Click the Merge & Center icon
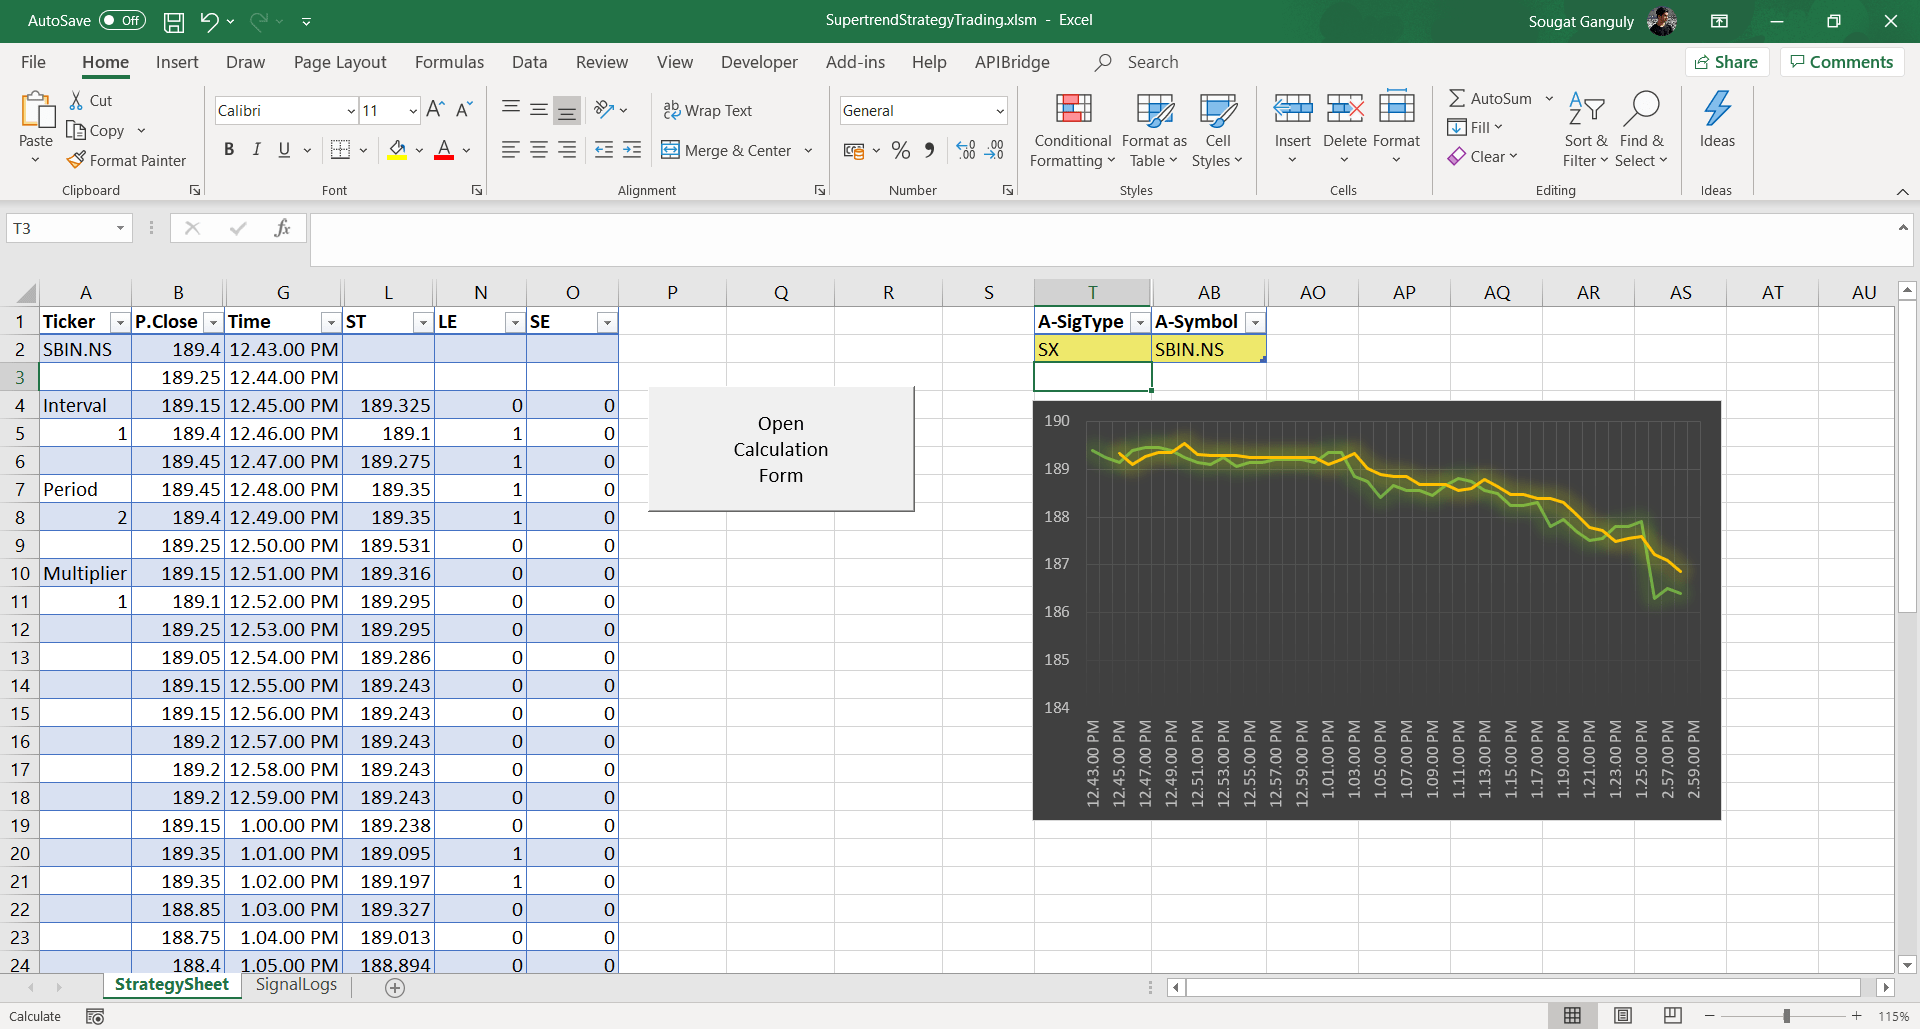Screen dimensions: 1920x1029 click(x=670, y=150)
